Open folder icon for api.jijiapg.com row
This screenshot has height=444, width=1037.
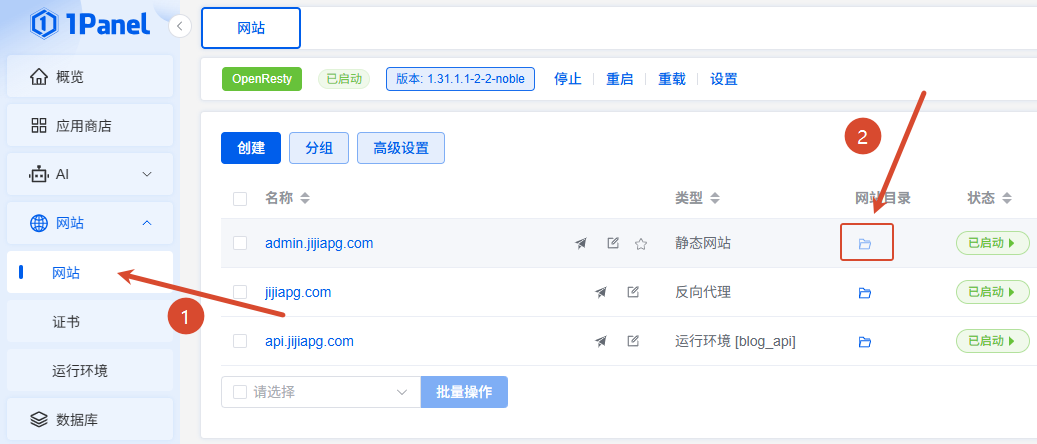click(864, 341)
